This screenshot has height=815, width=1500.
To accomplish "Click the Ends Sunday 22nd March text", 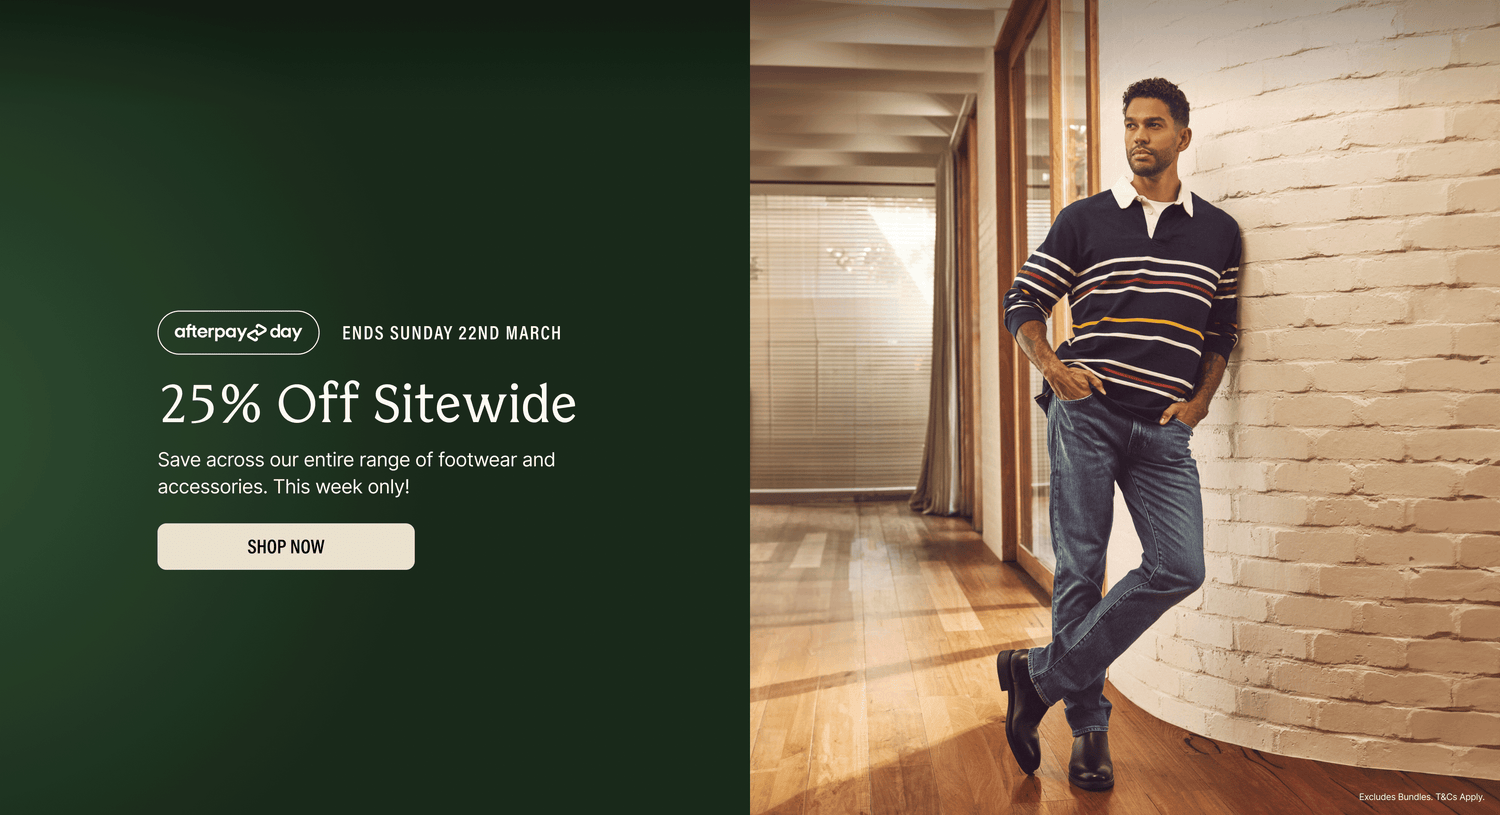I will 452,333.
